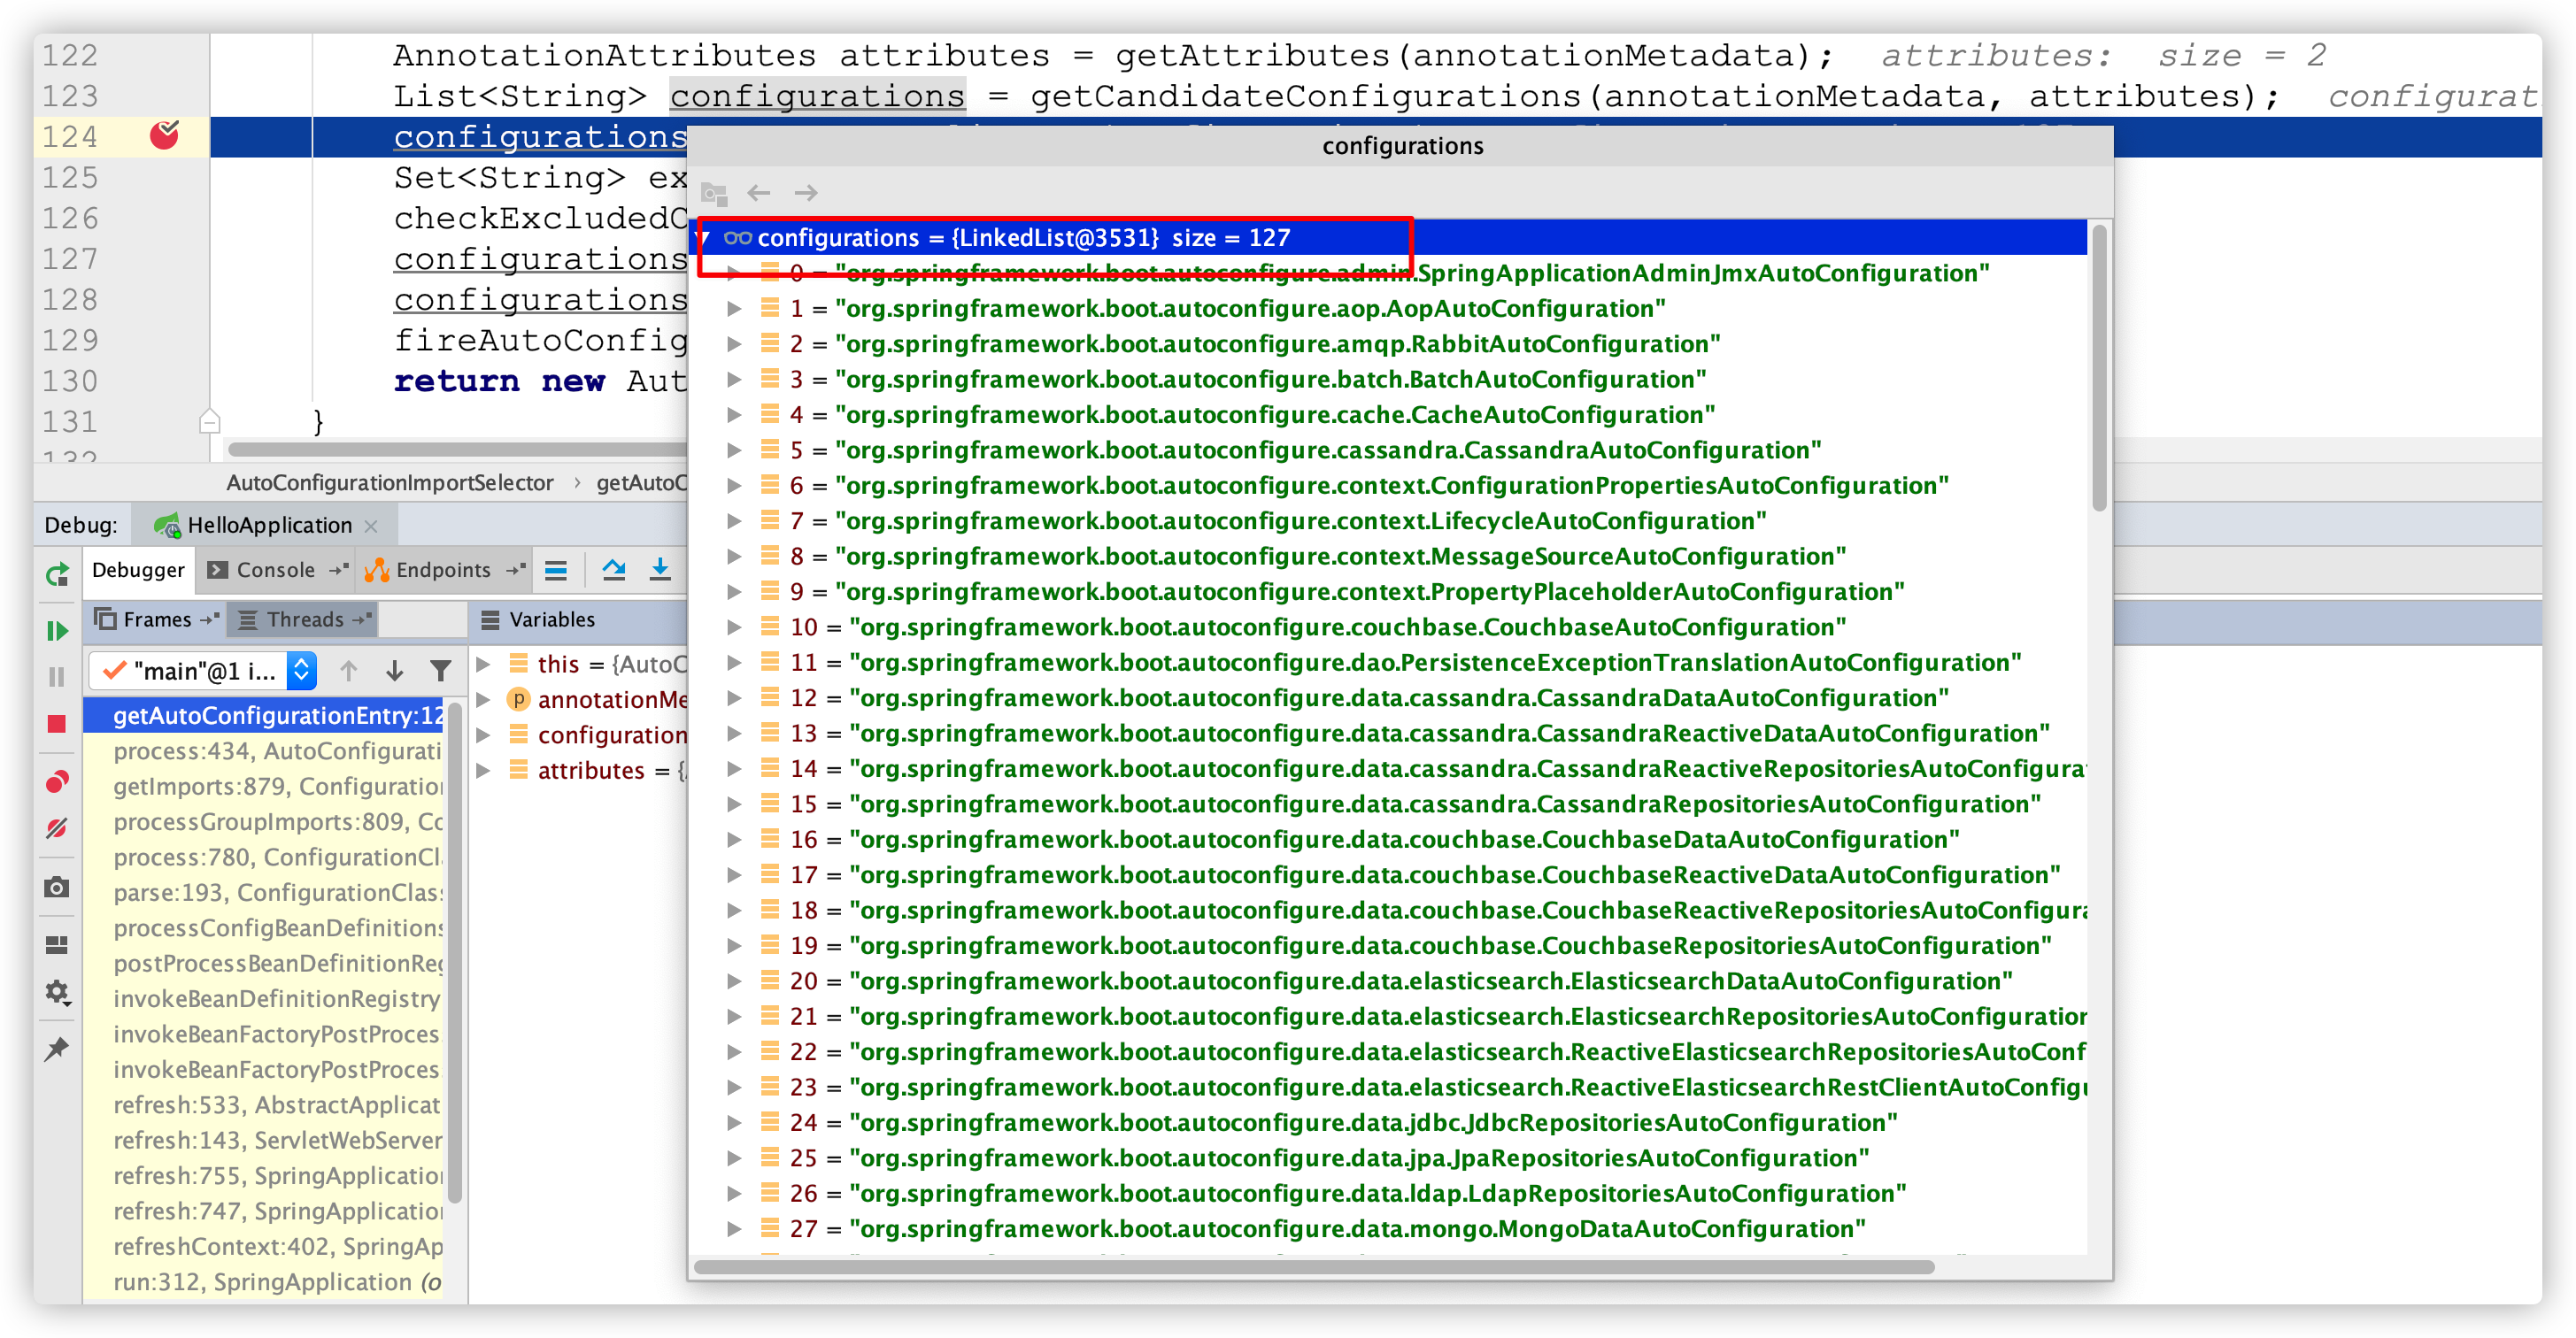Click AutoConfigurationImportSelector breadcrumb
The width and height of the screenshot is (2576, 1338).
coord(389,483)
